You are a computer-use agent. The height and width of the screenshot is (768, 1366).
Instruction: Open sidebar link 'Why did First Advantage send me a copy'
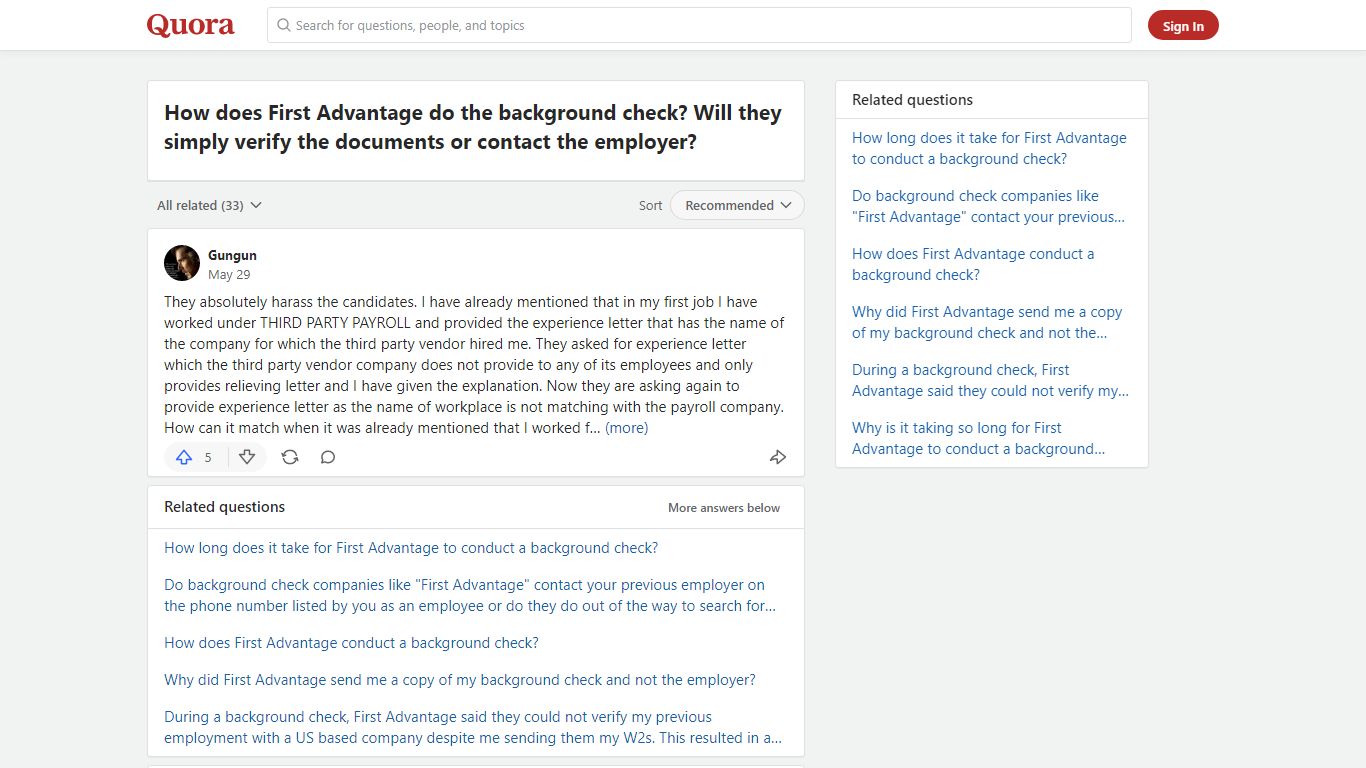click(x=987, y=322)
